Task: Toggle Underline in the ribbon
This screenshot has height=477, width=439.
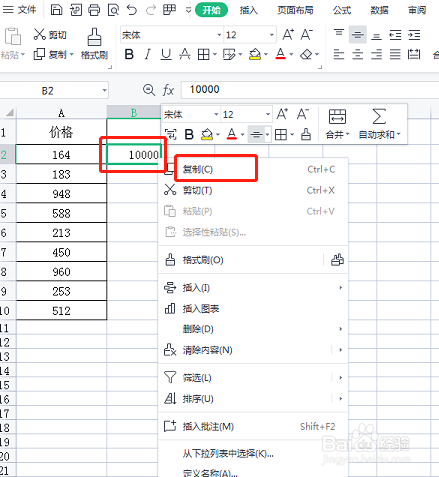Action: click(166, 54)
